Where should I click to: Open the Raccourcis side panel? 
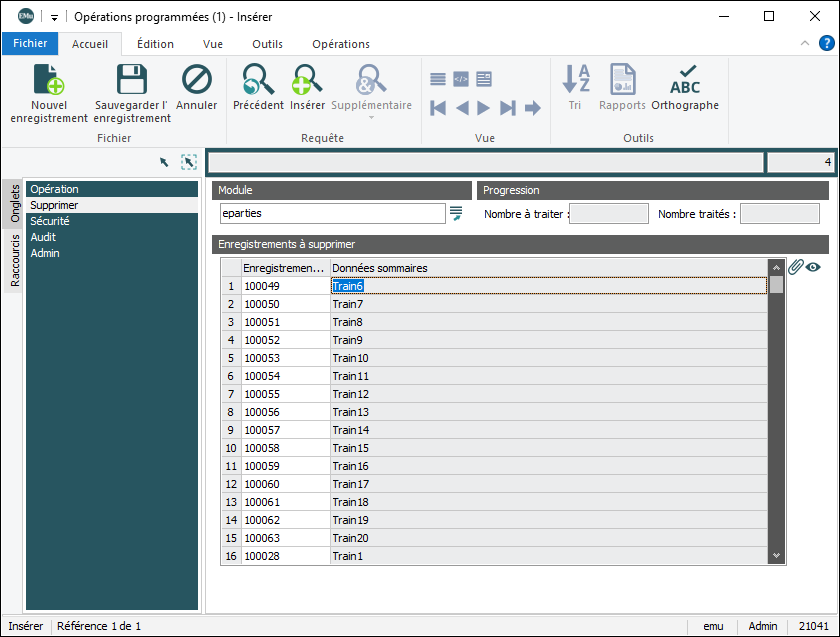(15, 262)
